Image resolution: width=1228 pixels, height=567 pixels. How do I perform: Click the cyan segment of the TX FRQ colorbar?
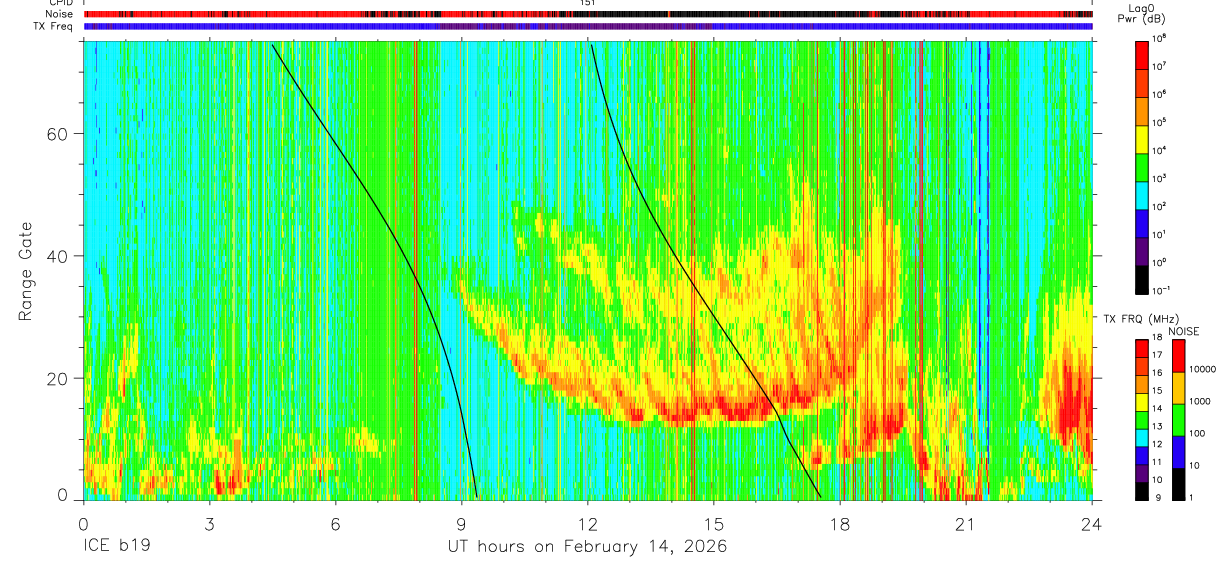point(1142,437)
